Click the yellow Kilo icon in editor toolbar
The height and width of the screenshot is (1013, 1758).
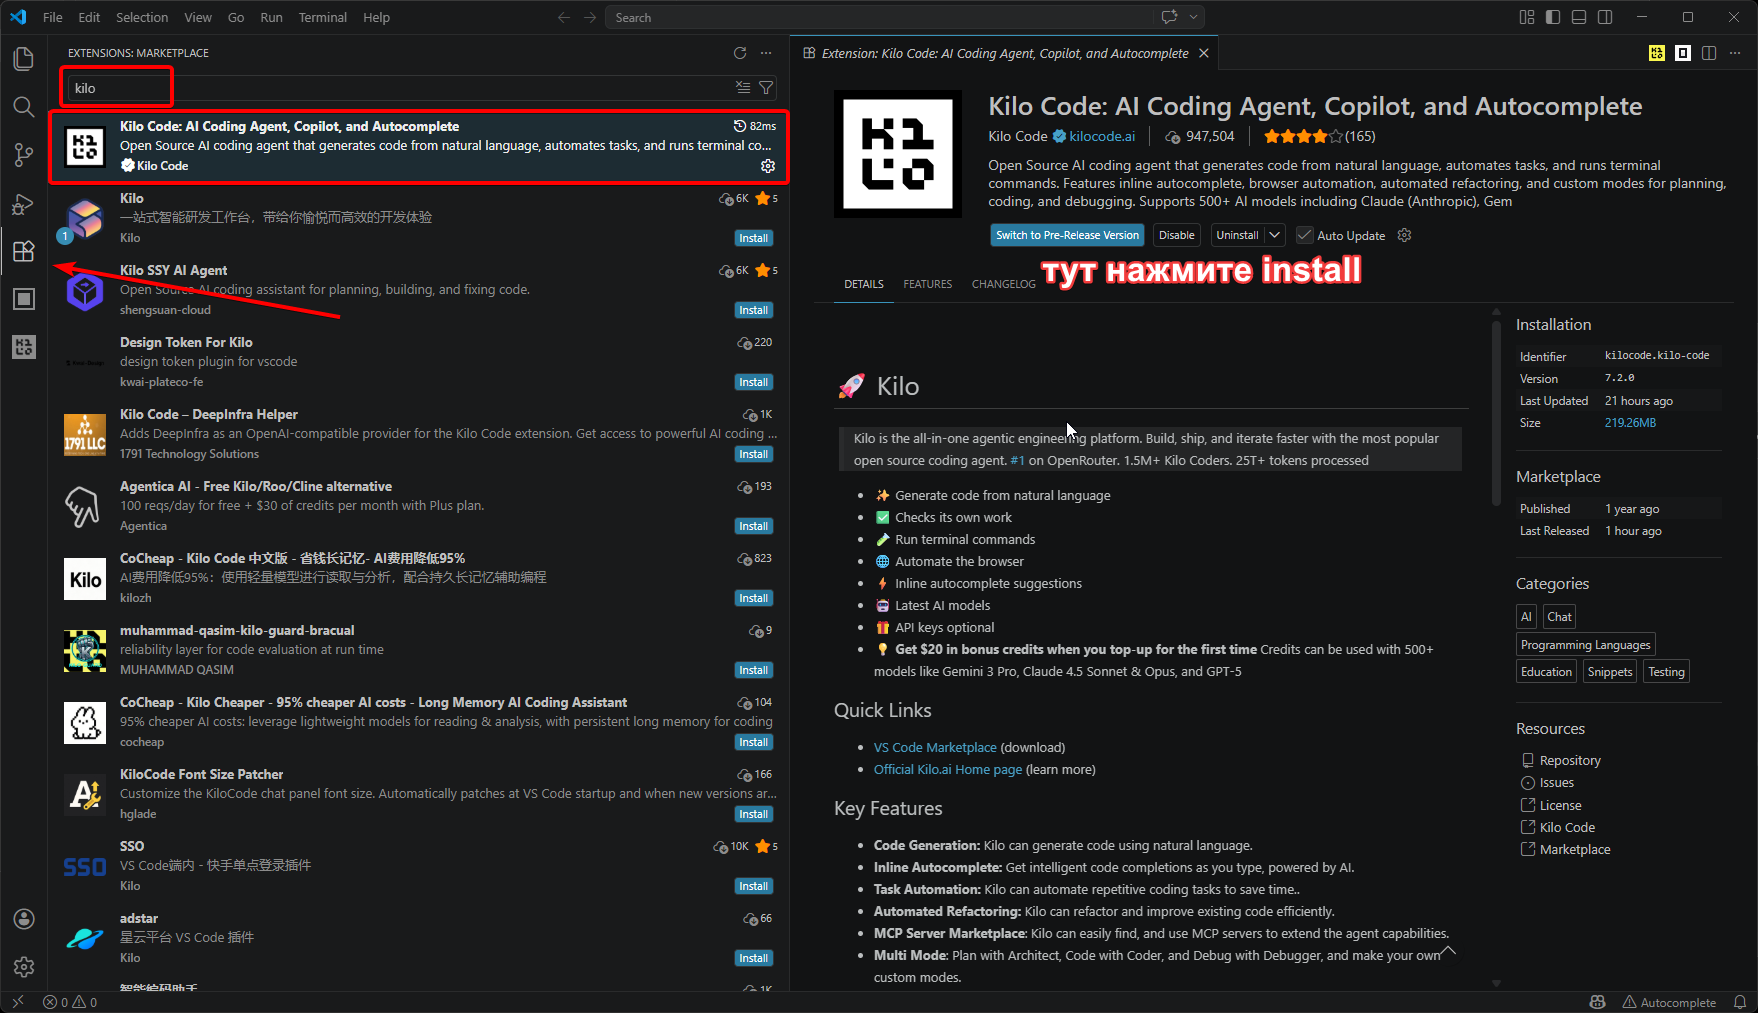point(1657,53)
